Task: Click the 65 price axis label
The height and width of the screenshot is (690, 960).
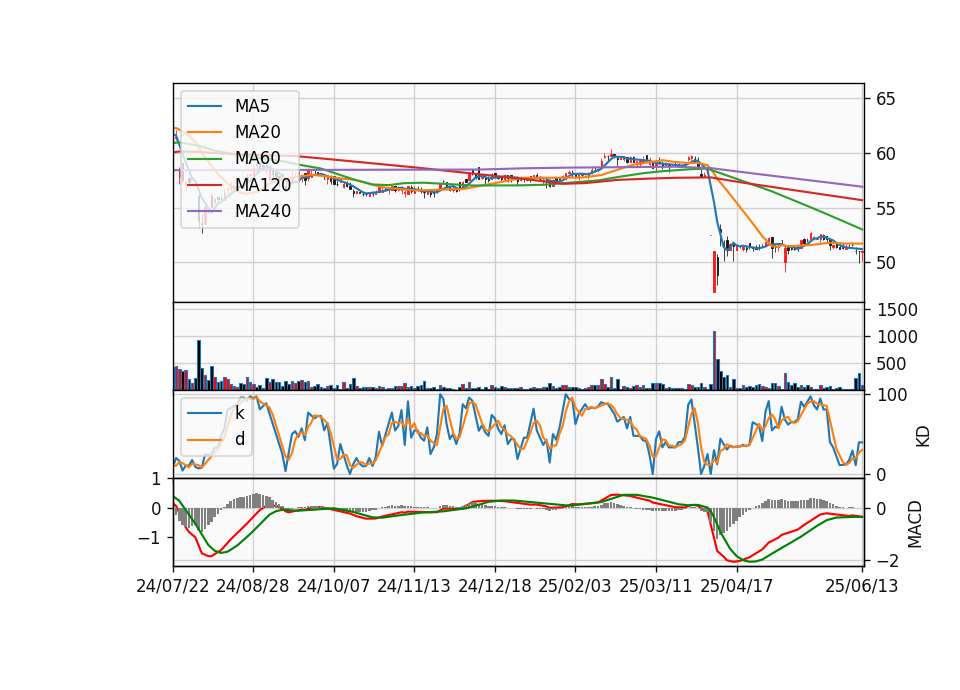Action: coord(885,99)
